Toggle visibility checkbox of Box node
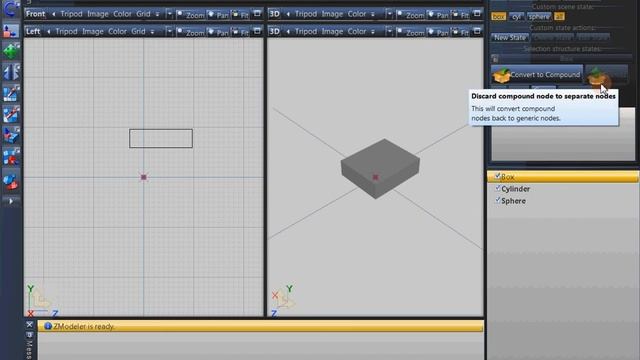This screenshot has width=640, height=360. [498, 176]
